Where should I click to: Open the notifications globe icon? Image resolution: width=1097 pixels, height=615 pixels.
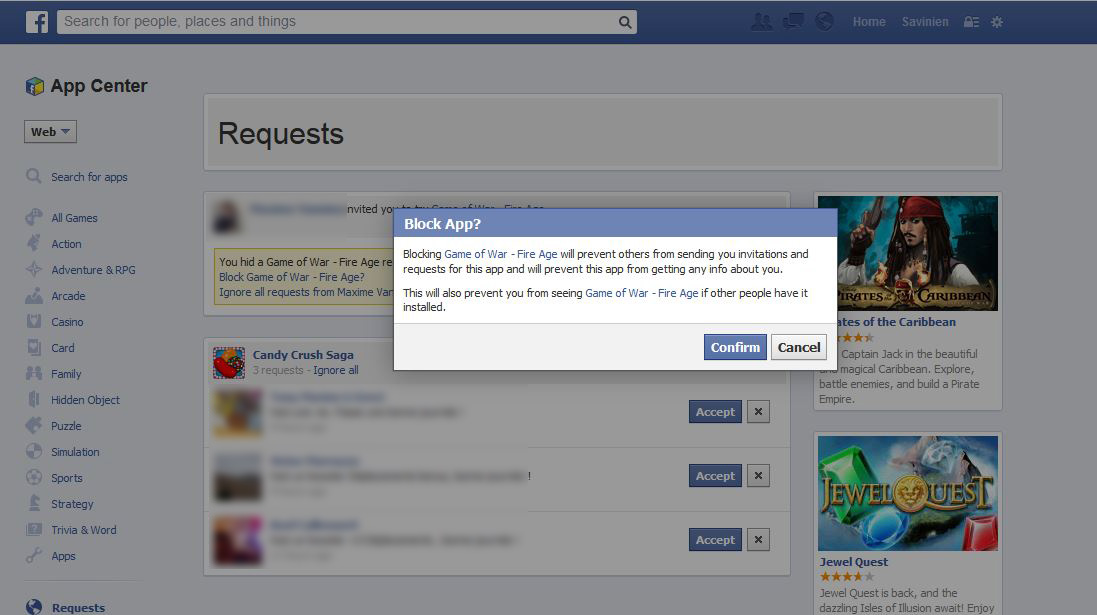point(824,22)
